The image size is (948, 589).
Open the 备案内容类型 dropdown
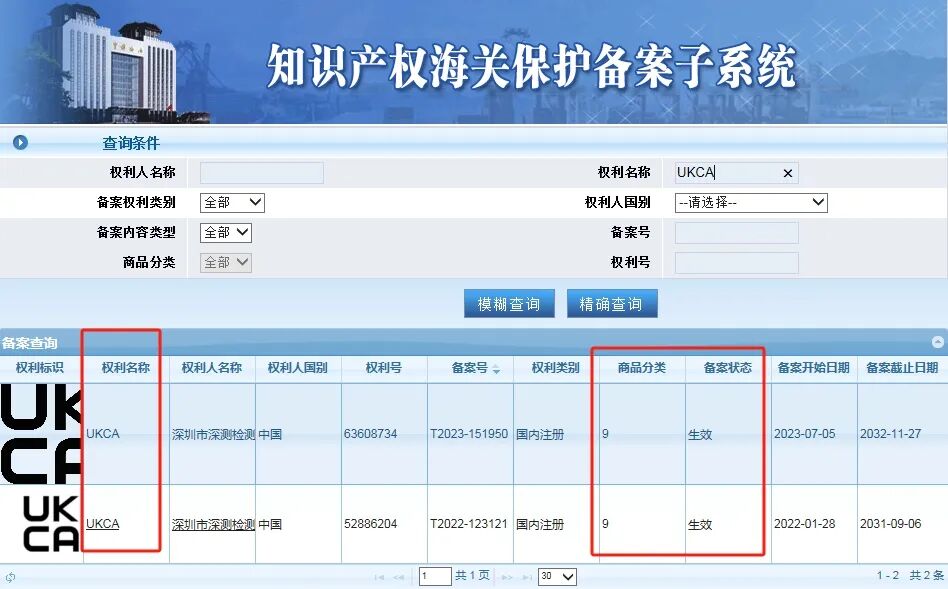coord(226,232)
